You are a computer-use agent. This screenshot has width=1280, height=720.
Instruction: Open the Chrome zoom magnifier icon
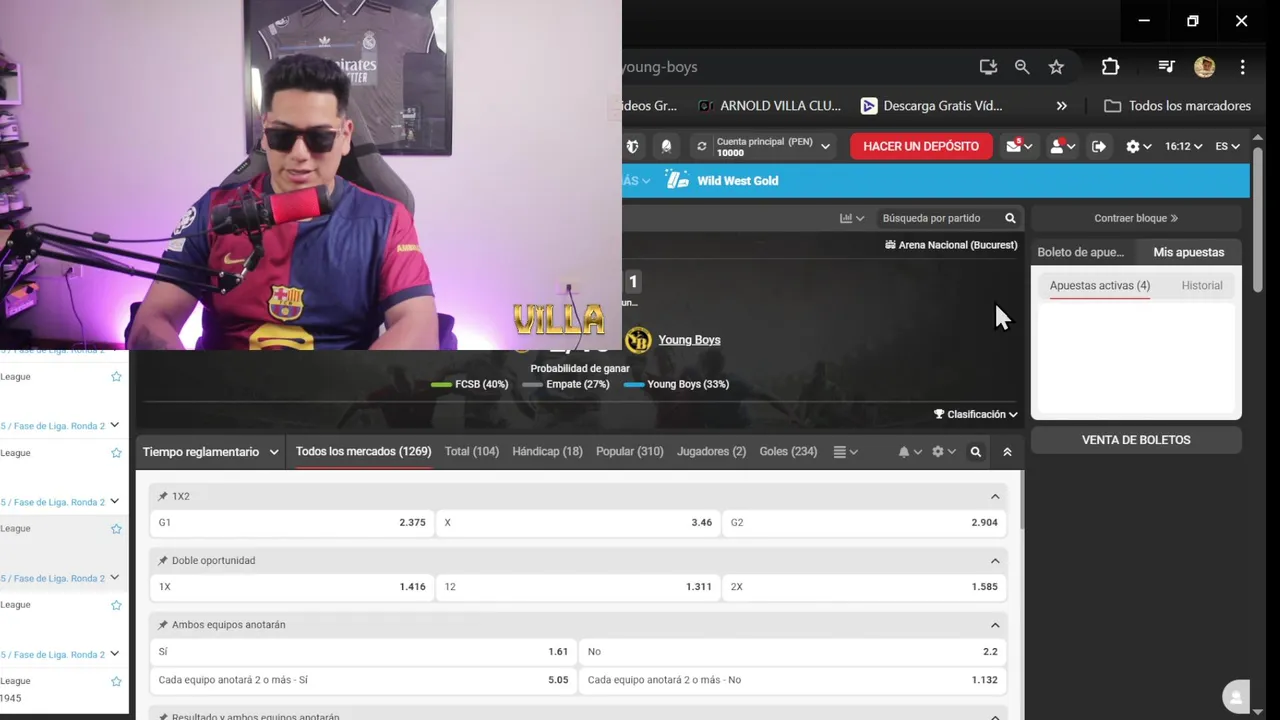pos(1022,67)
